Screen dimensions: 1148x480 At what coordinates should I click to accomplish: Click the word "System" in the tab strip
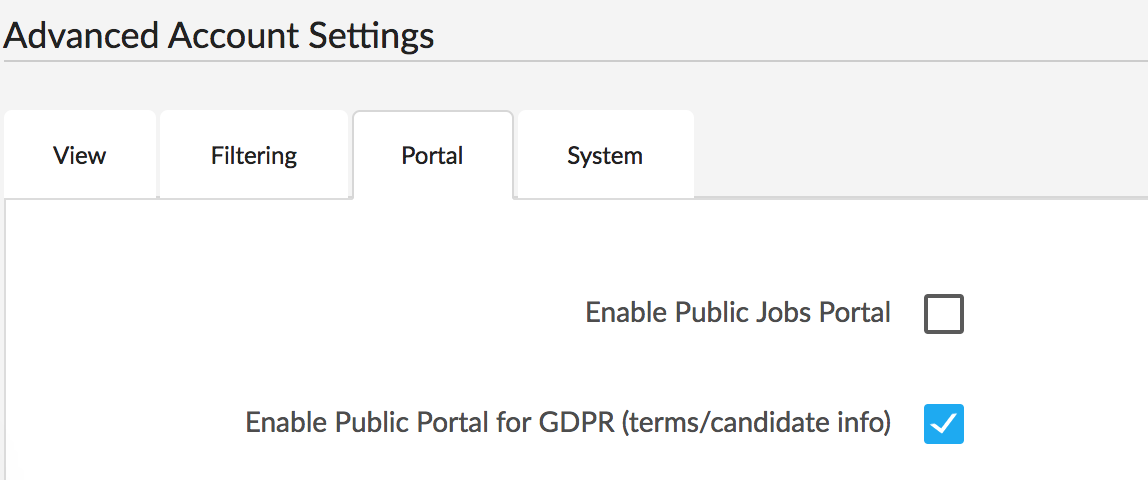(x=605, y=156)
